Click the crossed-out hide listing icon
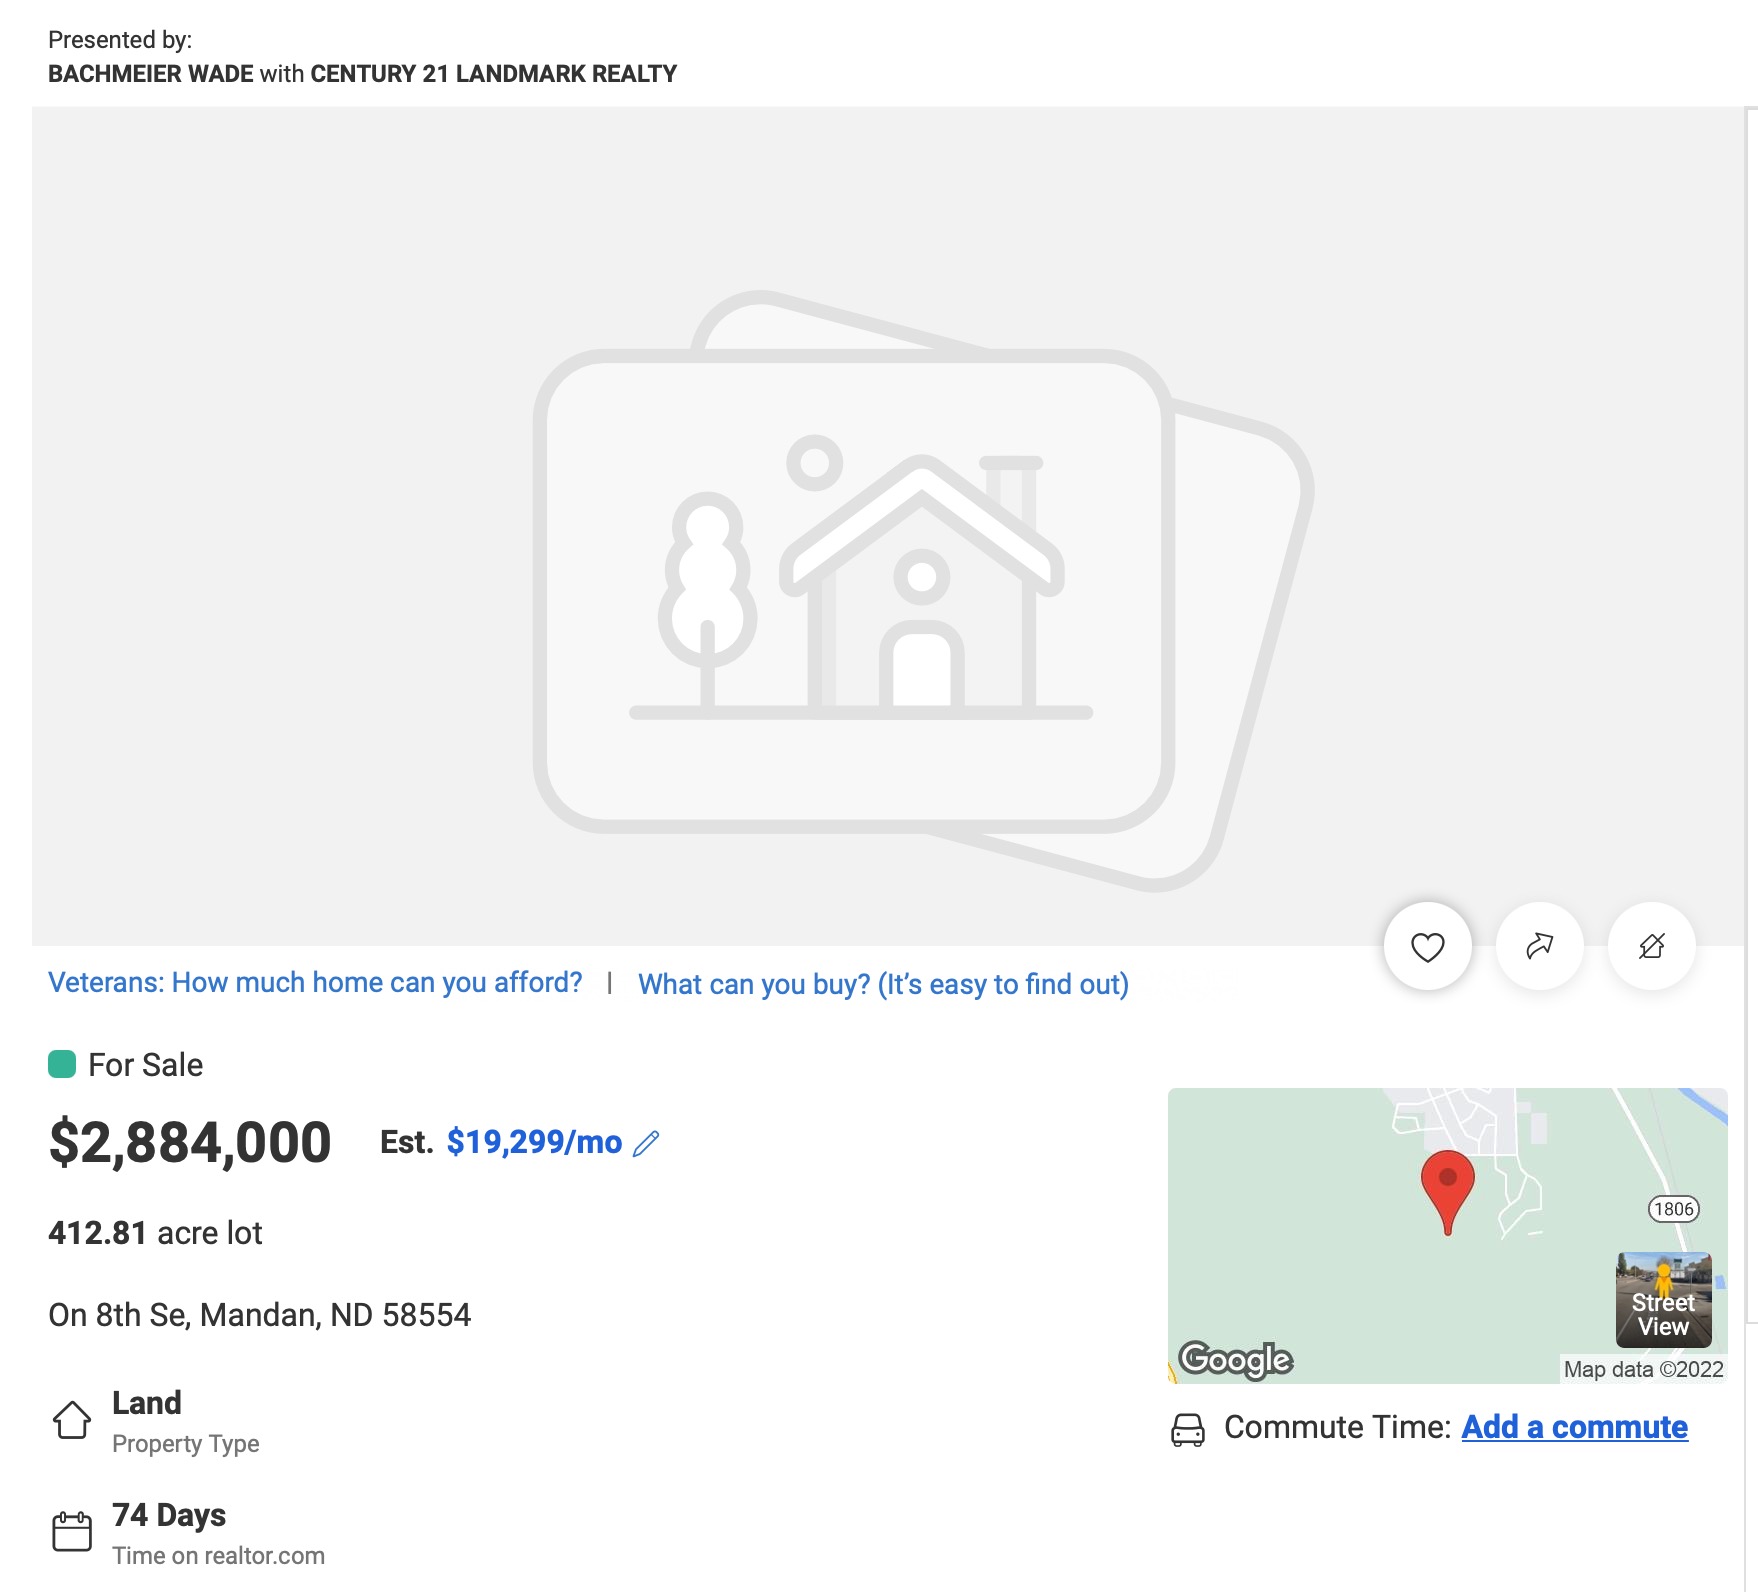This screenshot has width=1758, height=1592. click(1651, 946)
